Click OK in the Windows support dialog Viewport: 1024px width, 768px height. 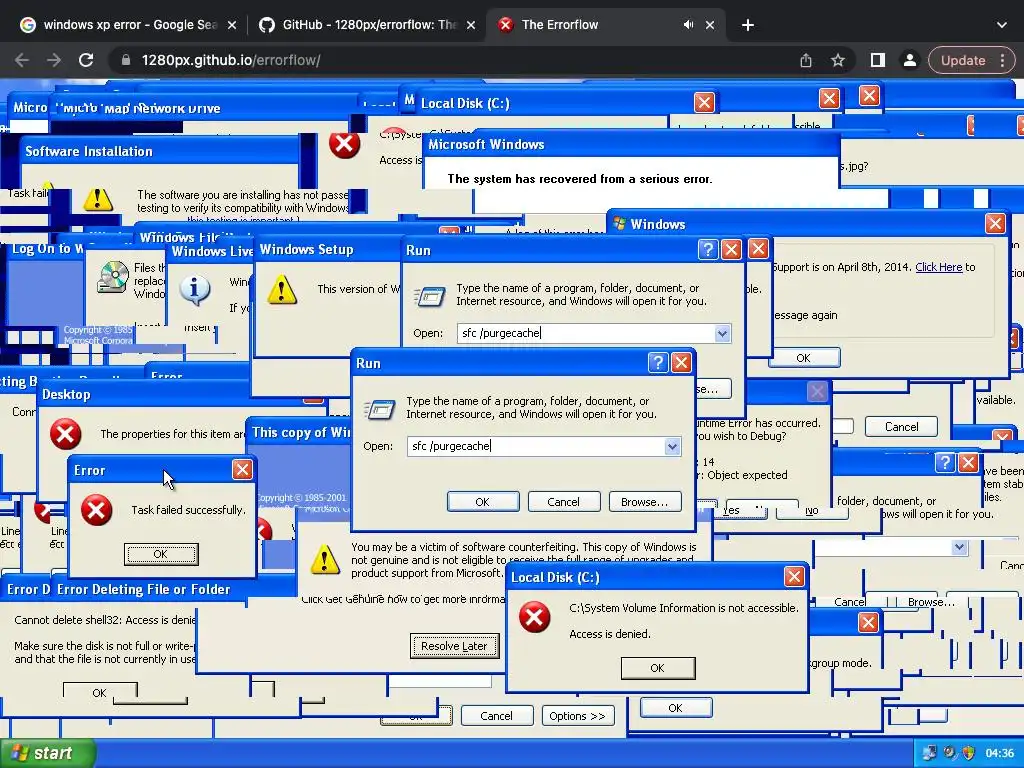pyautogui.click(x=804, y=358)
